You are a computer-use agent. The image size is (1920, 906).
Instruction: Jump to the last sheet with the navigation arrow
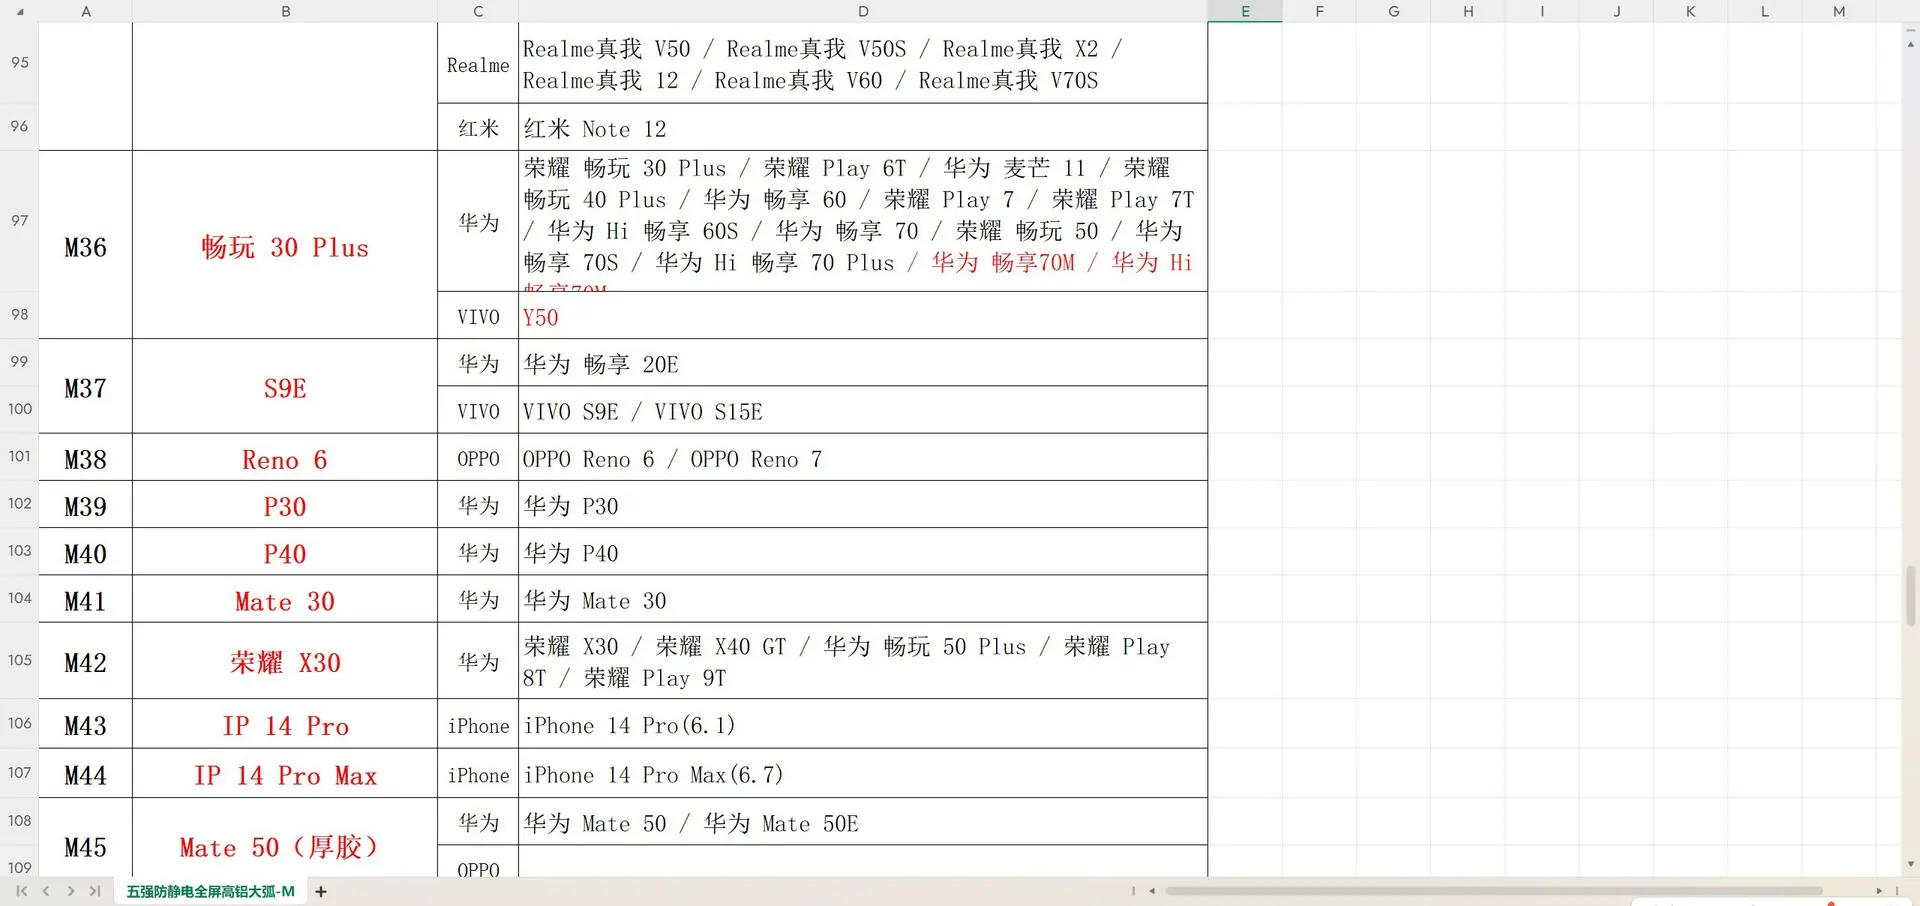[95, 891]
